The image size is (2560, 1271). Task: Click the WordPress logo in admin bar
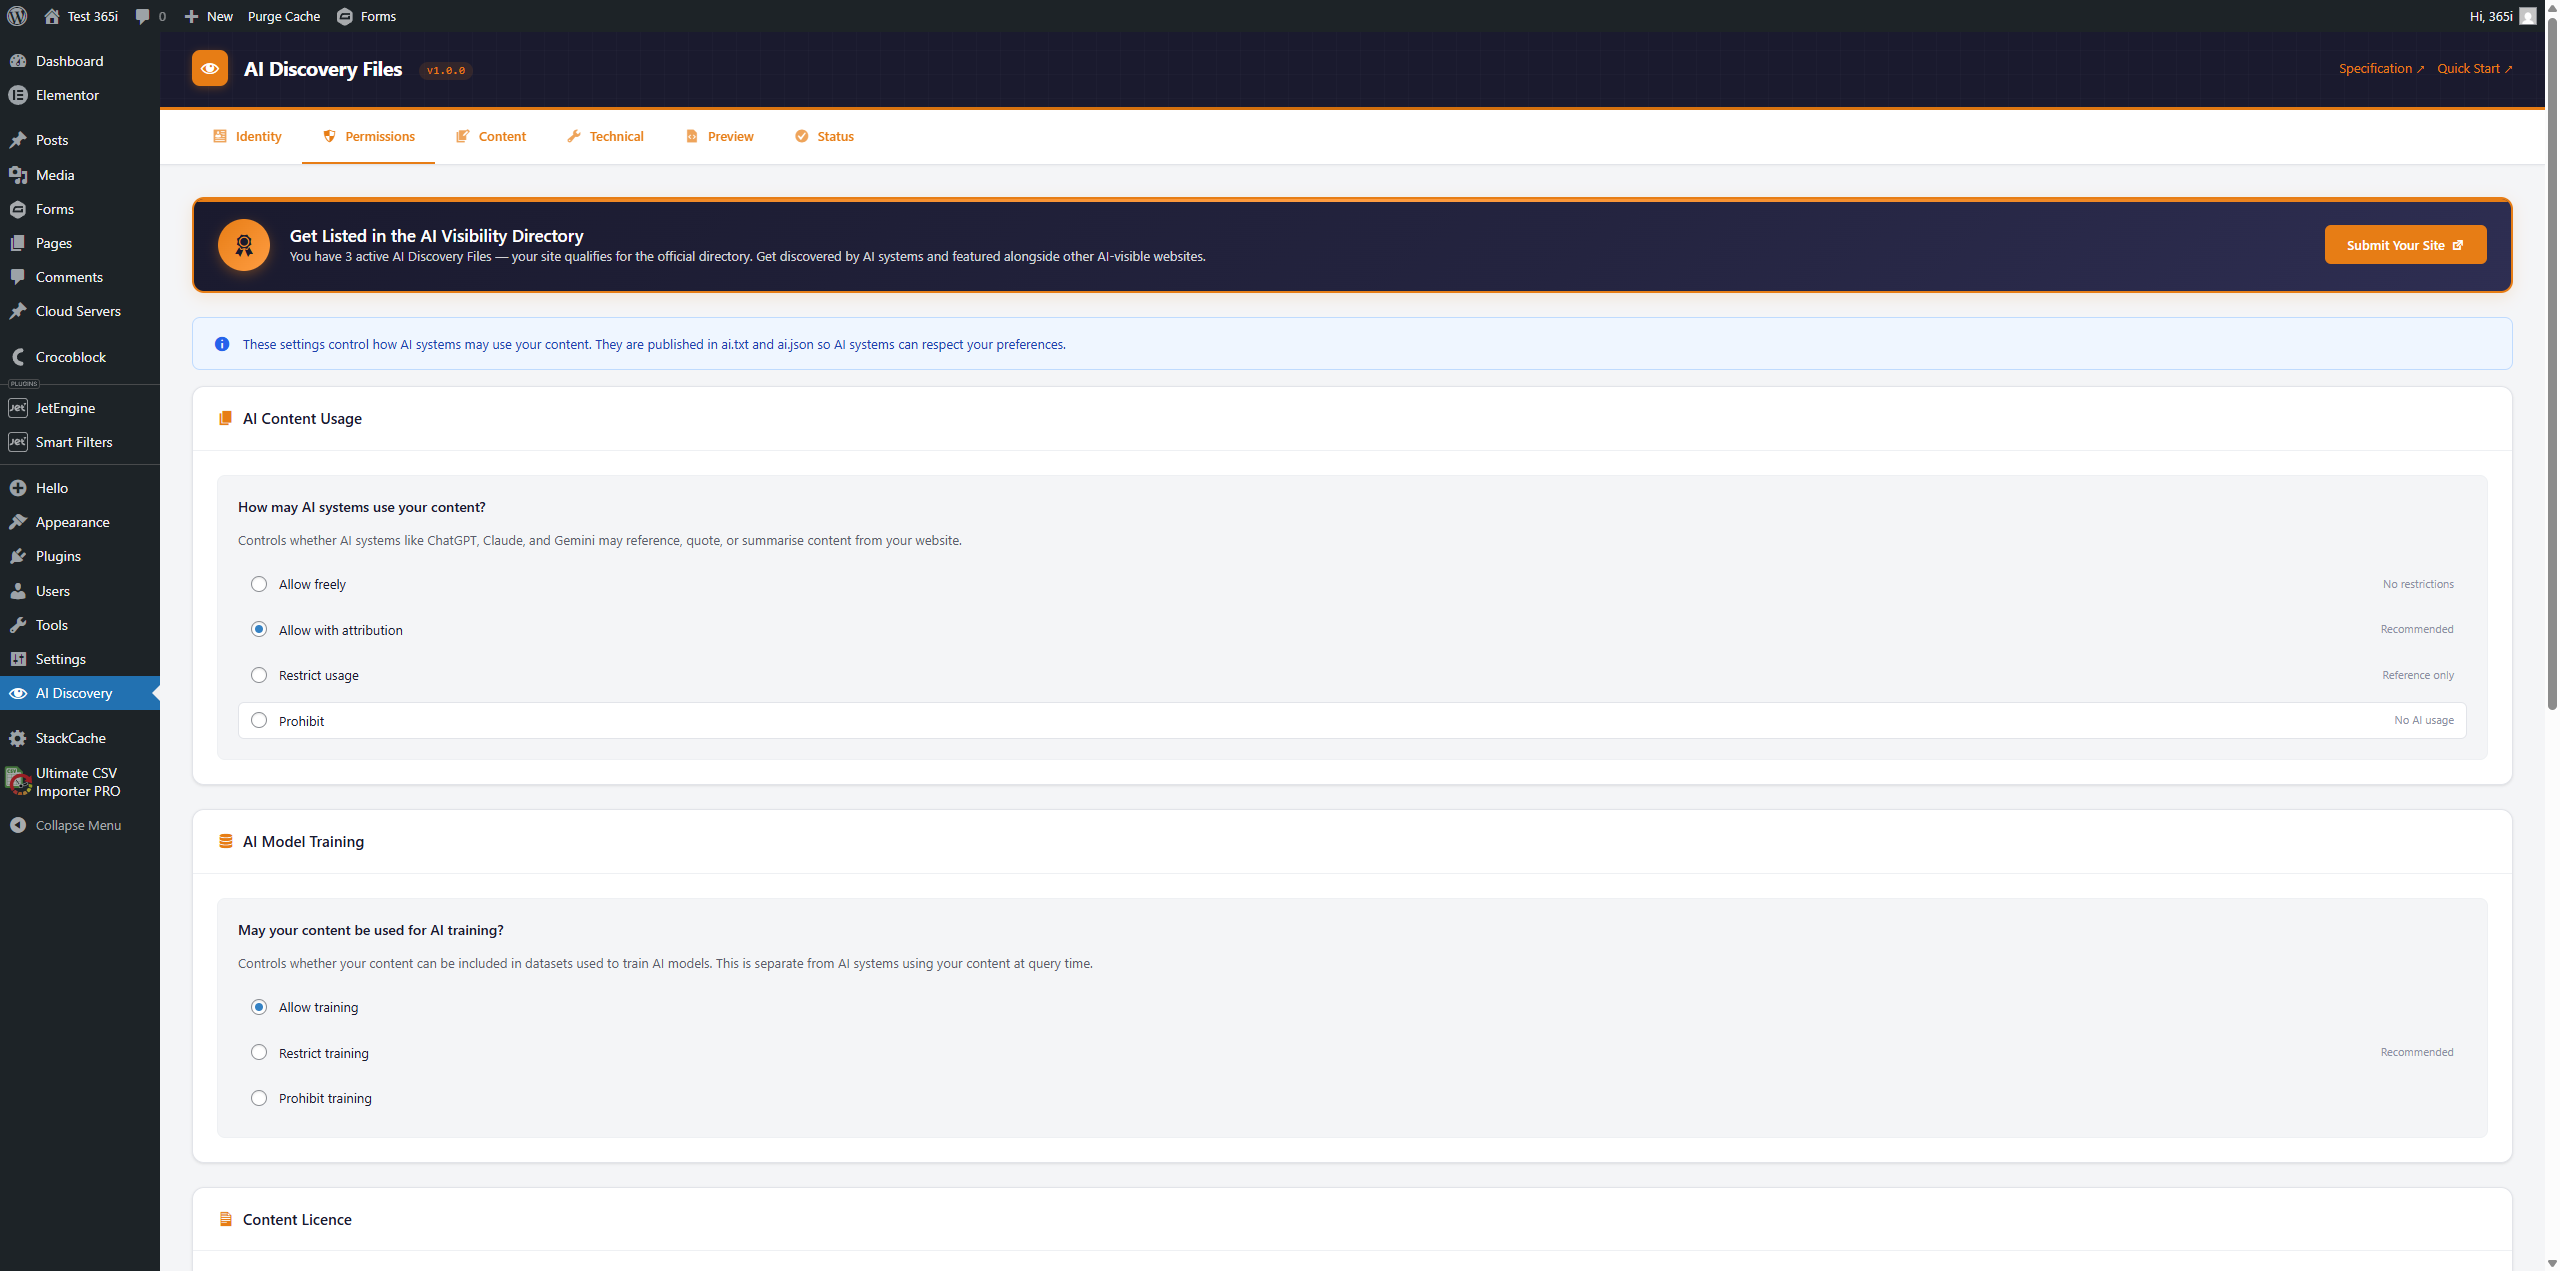(x=16, y=16)
